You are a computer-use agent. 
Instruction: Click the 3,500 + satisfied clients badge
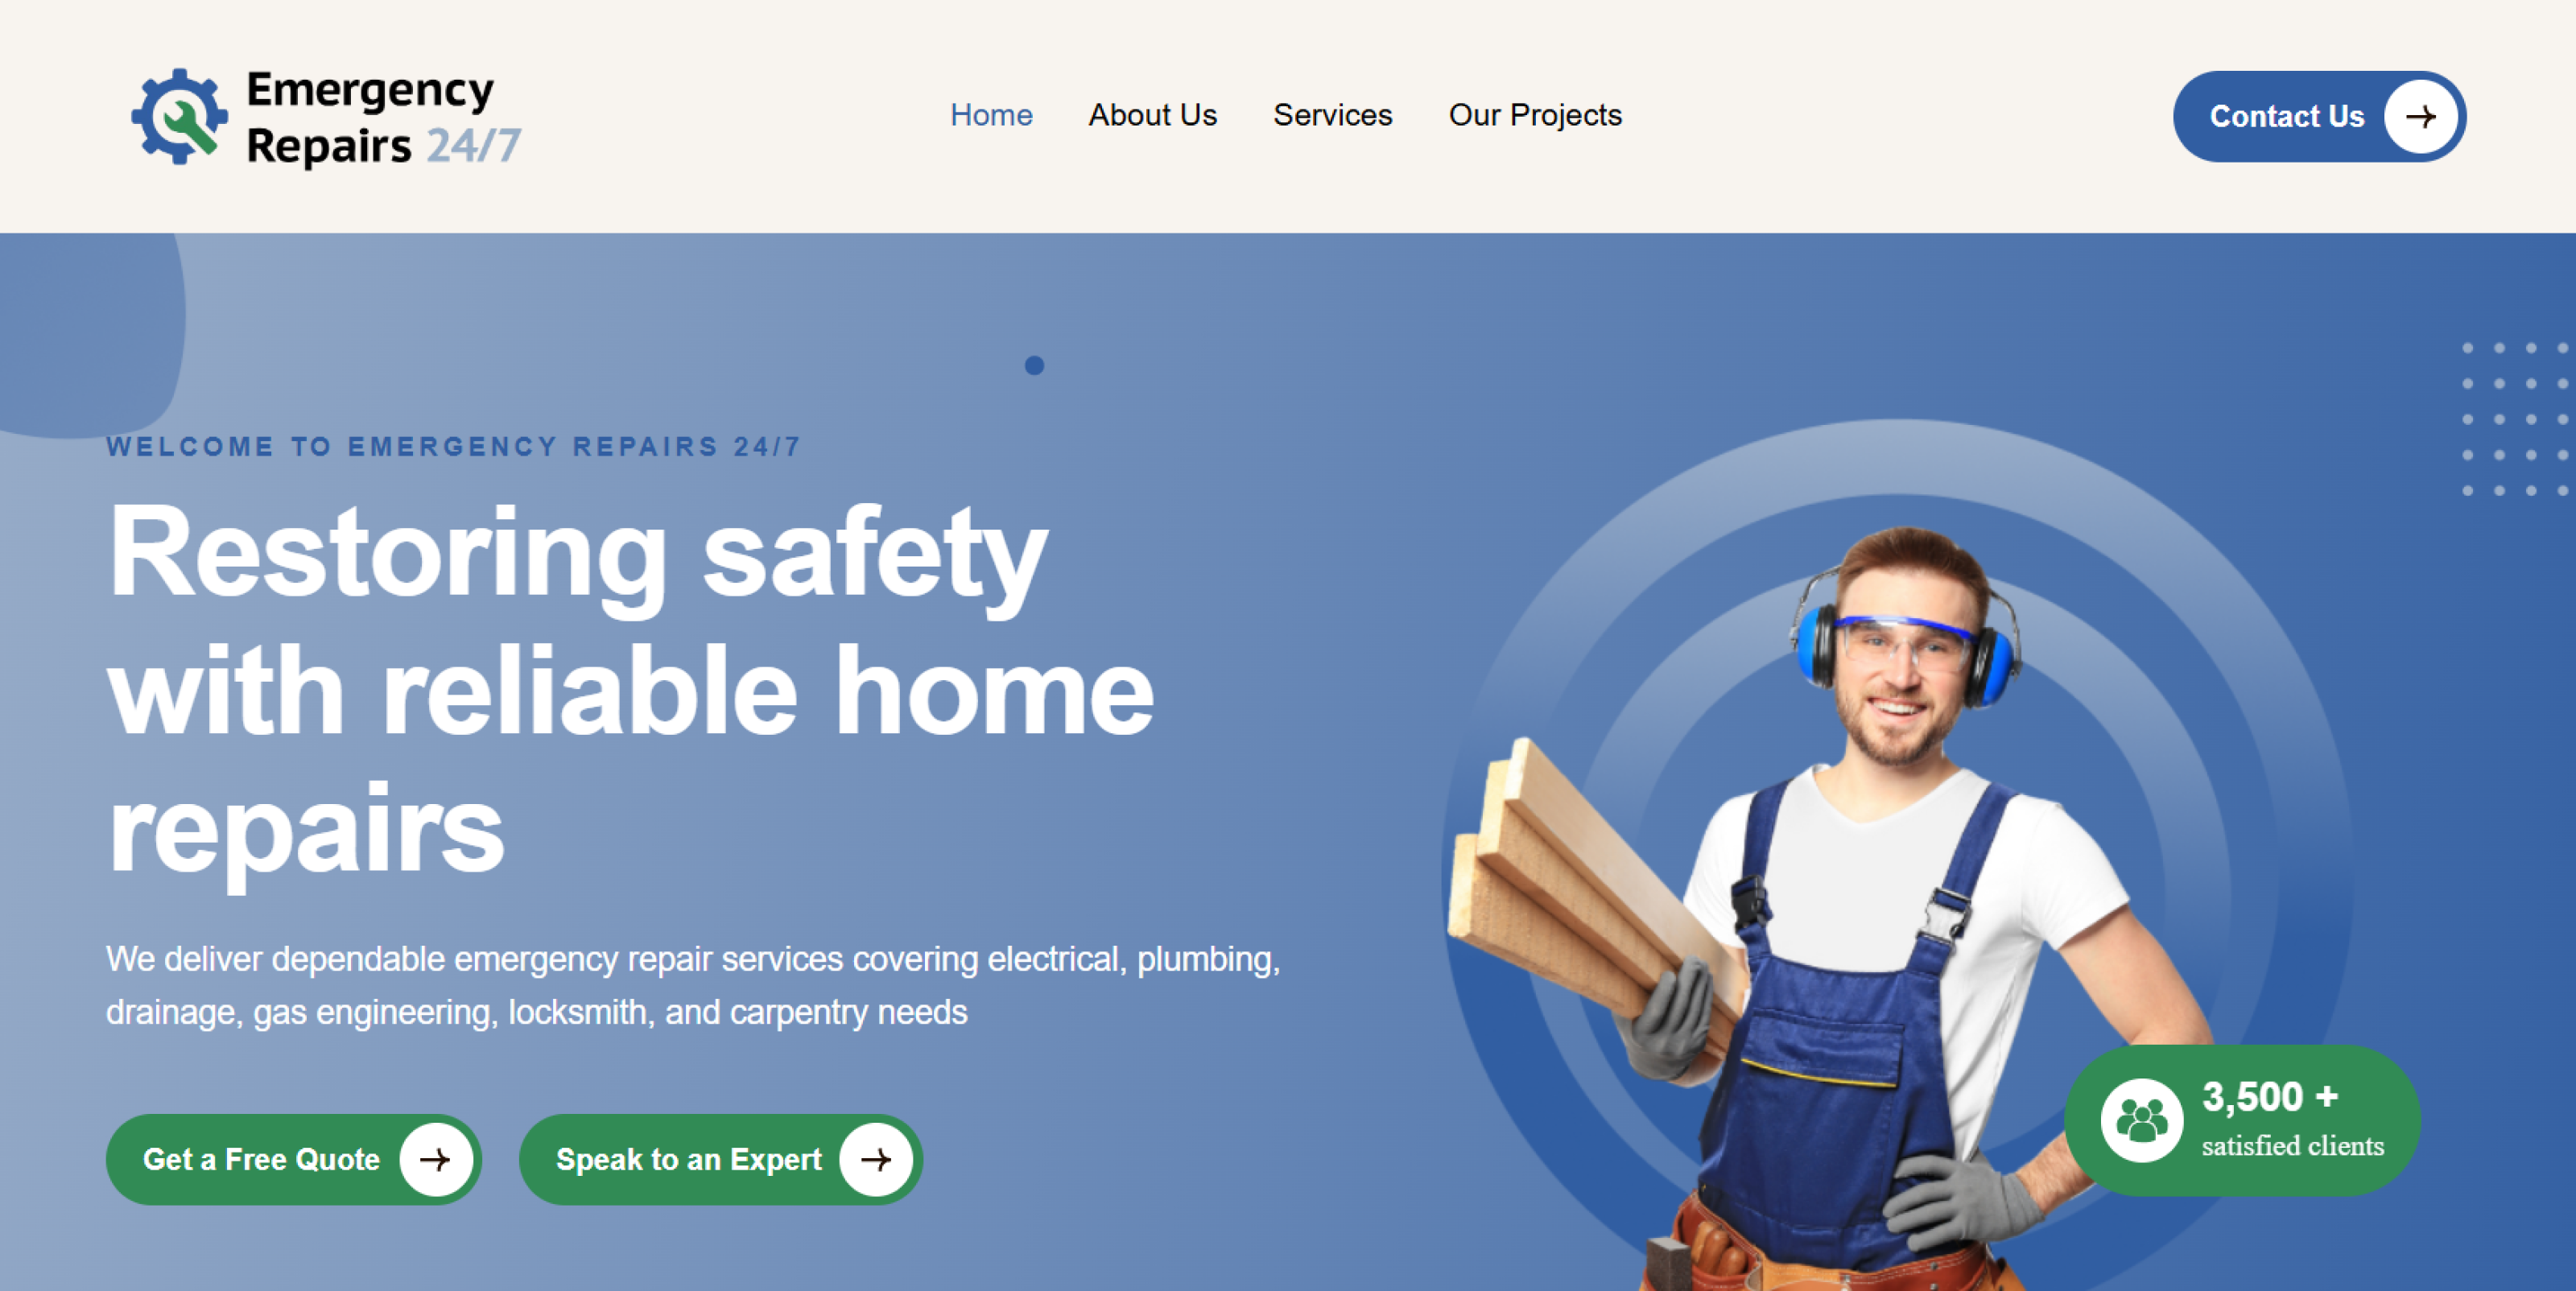[2242, 1120]
